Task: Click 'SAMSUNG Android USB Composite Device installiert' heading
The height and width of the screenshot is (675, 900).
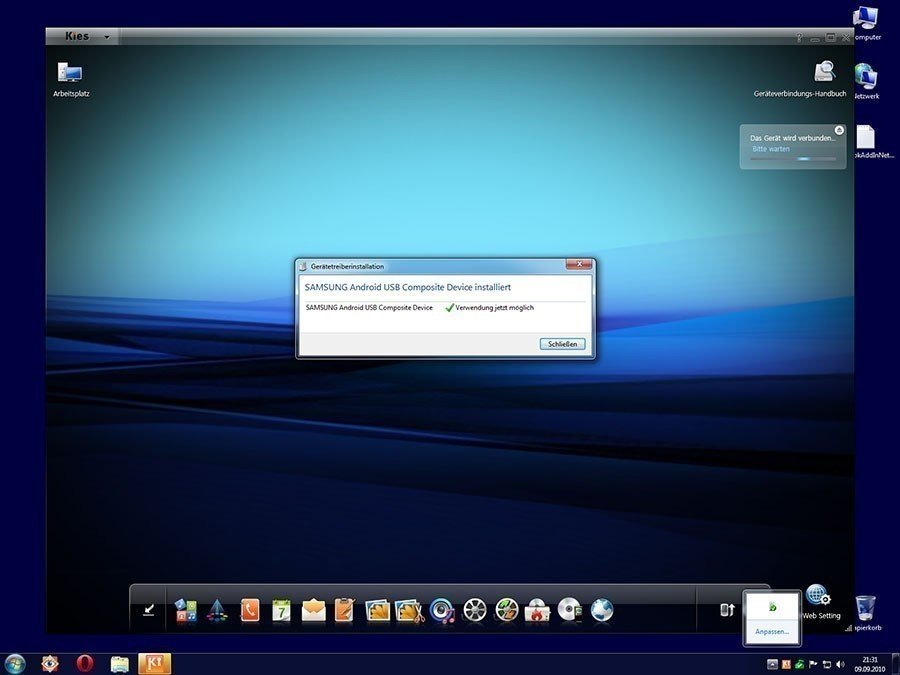Action: point(408,287)
